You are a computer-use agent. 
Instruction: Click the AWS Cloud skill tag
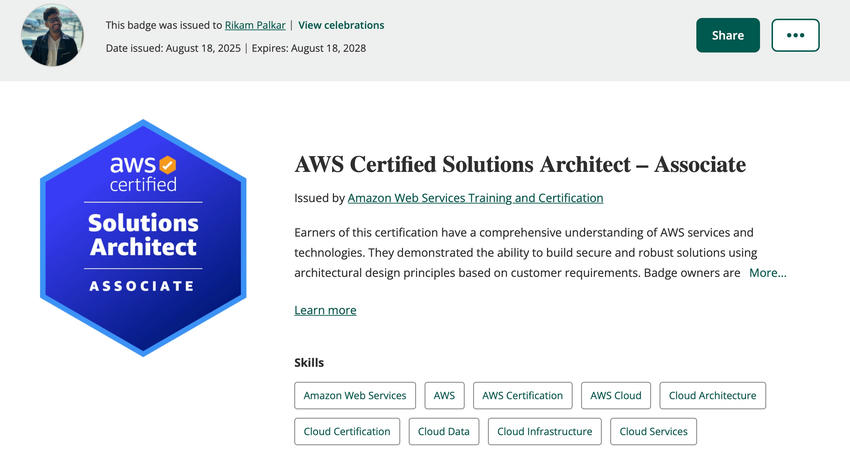[616, 395]
